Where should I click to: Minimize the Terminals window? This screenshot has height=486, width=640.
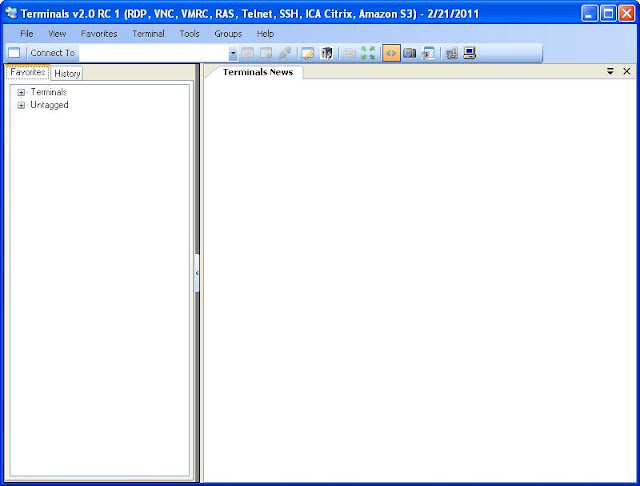click(589, 14)
